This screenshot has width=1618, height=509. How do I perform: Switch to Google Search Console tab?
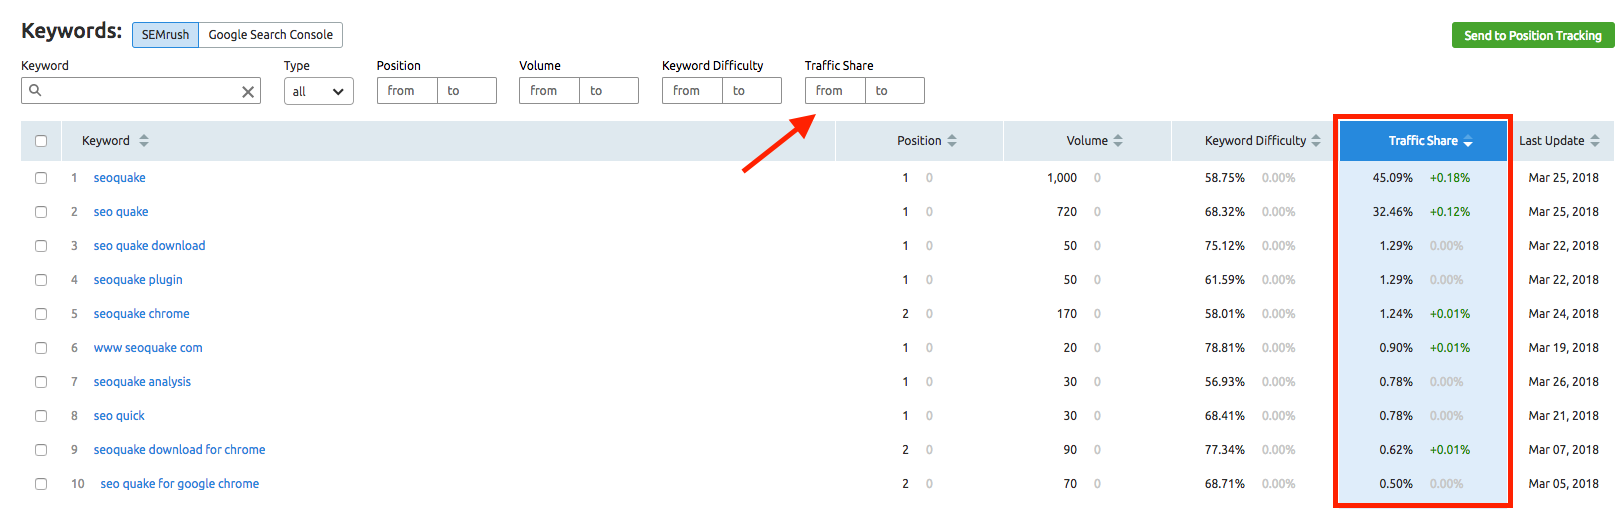pyautogui.click(x=270, y=35)
